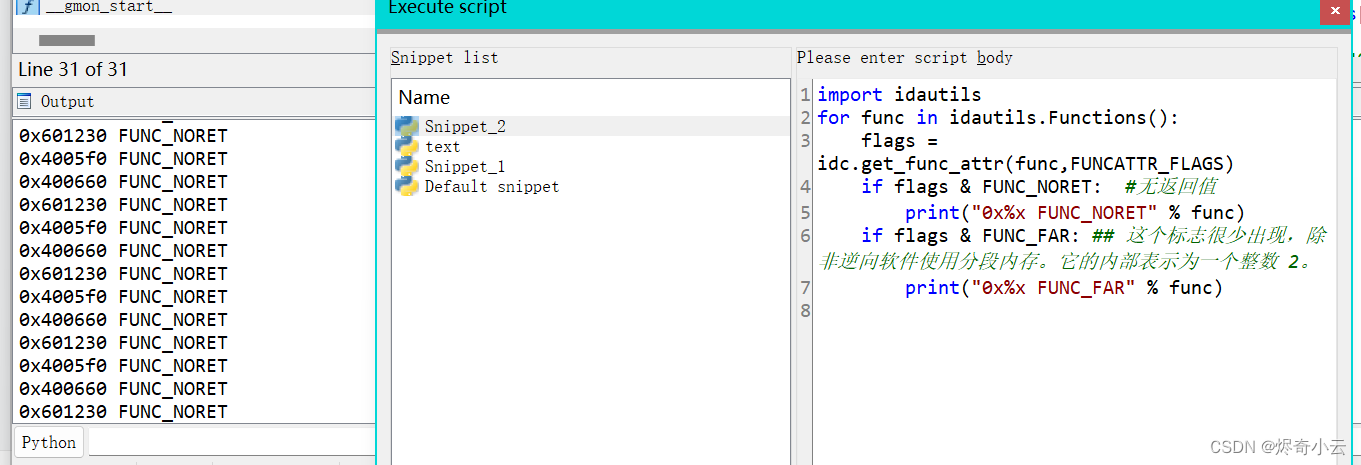This screenshot has height=465, width=1361.
Task: Click print FUNC_NORET statement line
Action: (x=1075, y=212)
